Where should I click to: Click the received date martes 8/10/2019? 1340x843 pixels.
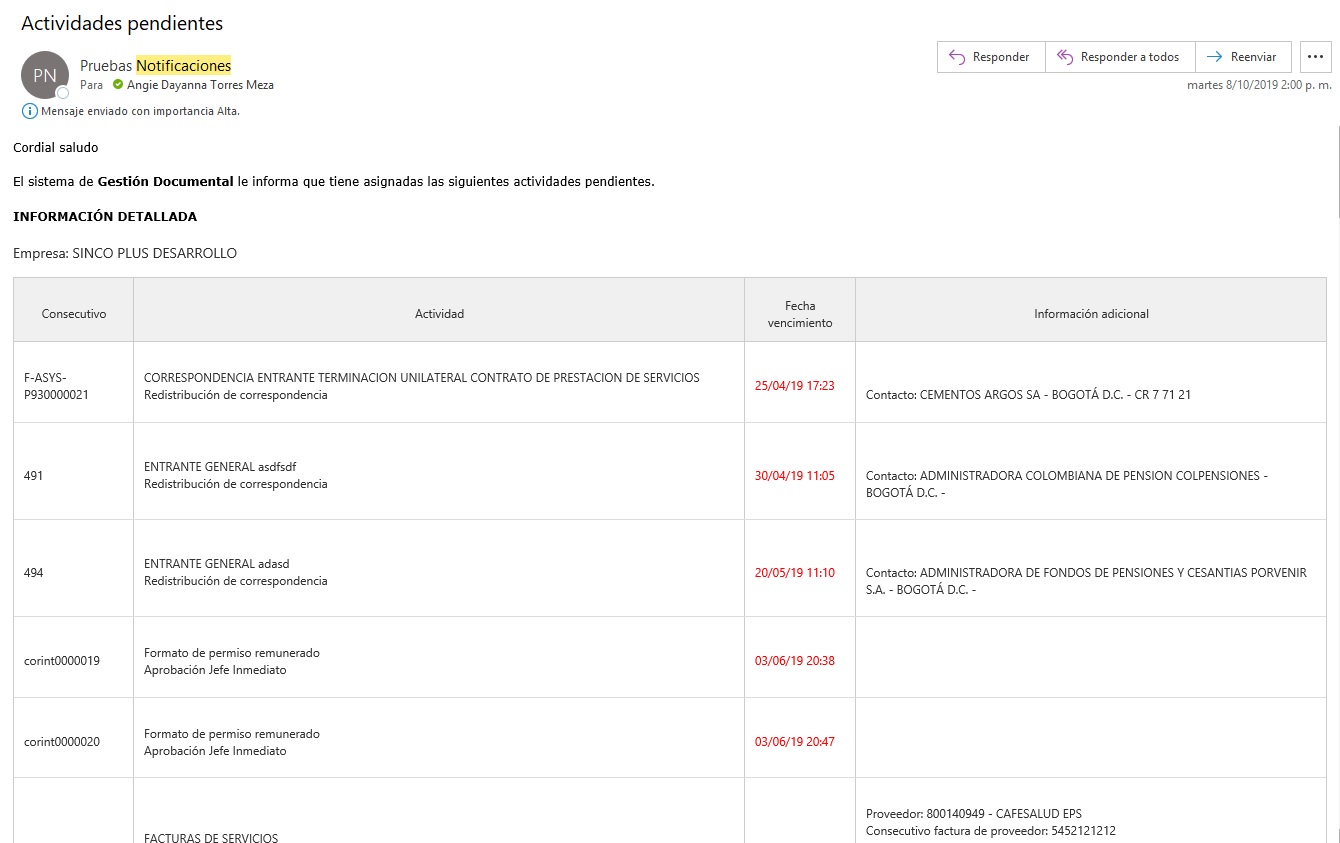pos(1259,85)
